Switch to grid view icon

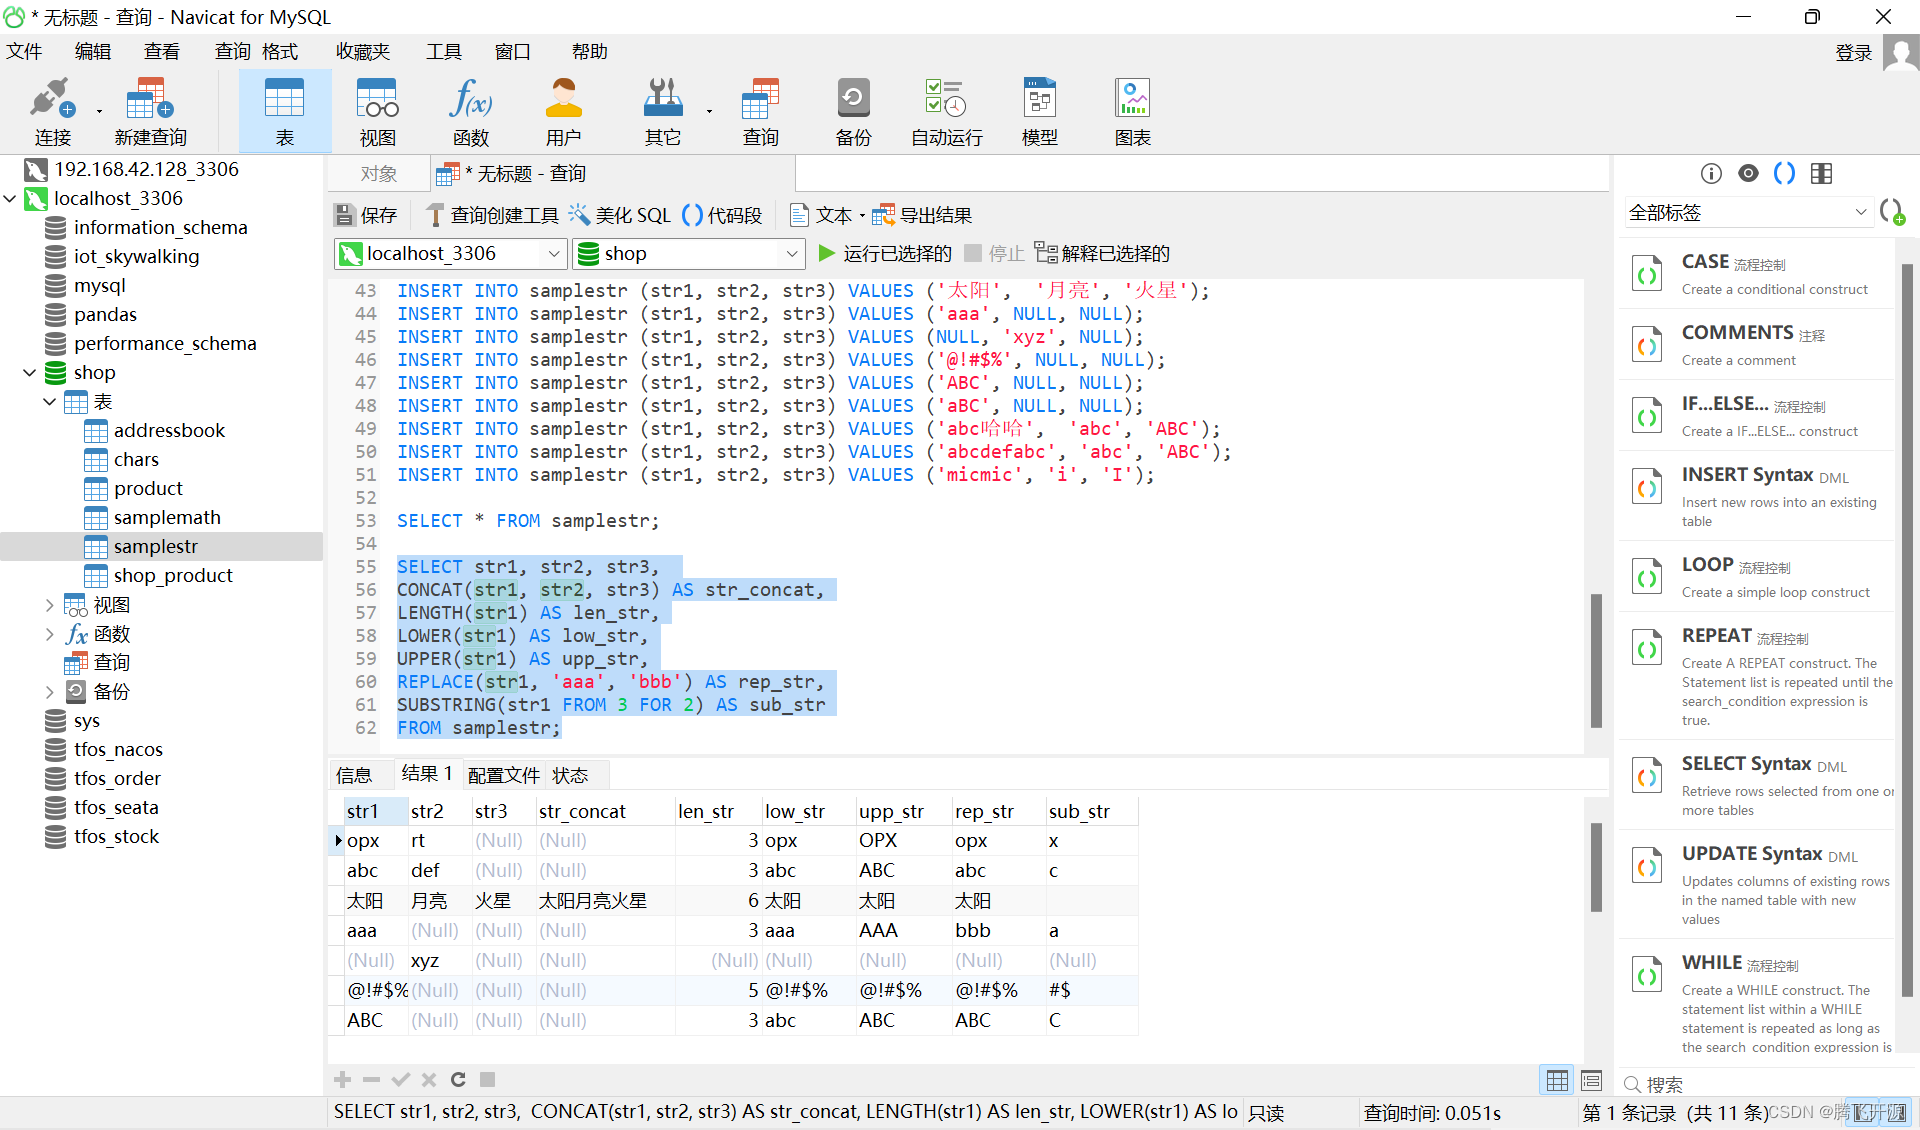click(1557, 1080)
